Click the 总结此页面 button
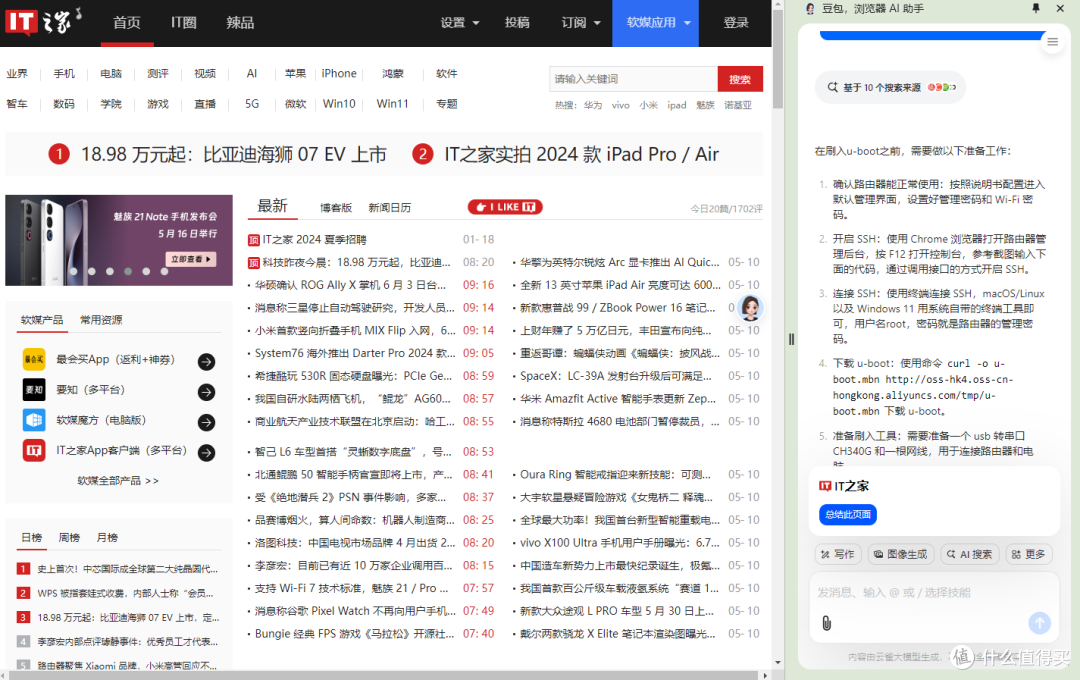The width and height of the screenshot is (1080, 680). [x=848, y=515]
